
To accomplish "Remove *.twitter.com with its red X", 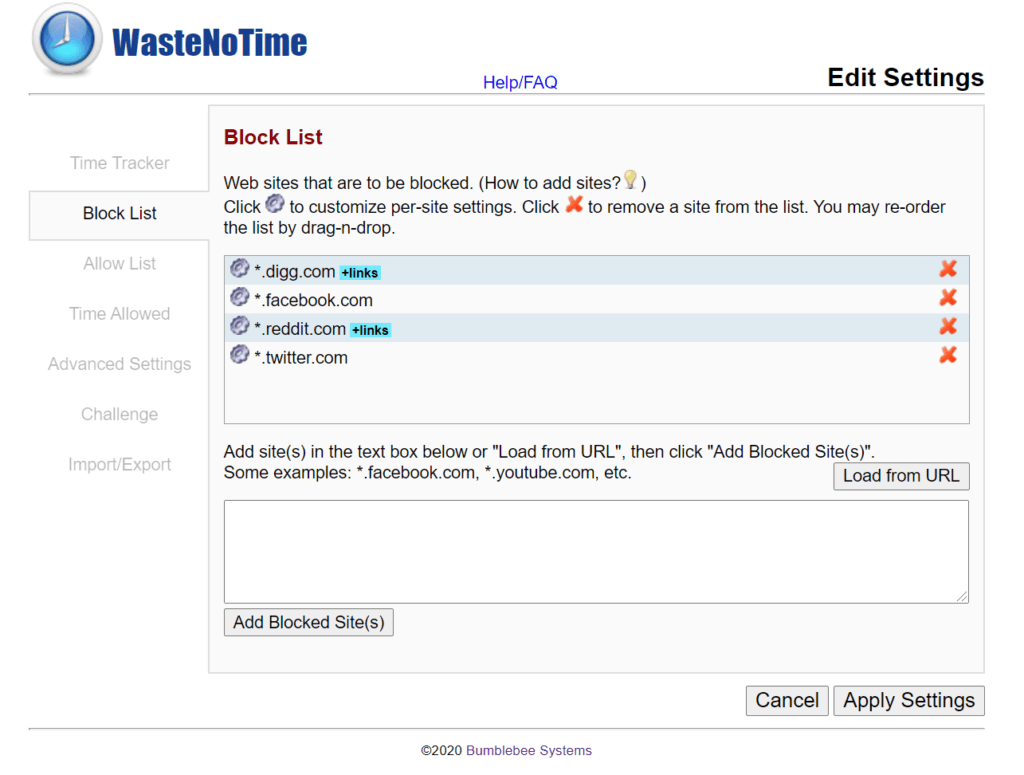I will 948,355.
